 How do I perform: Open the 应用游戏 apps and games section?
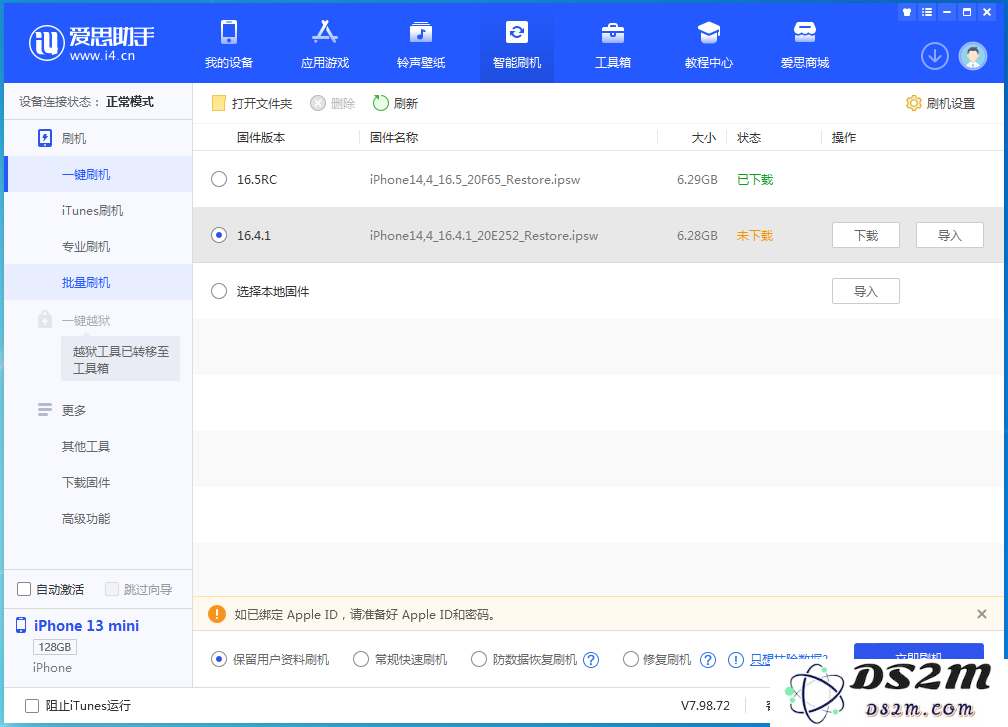click(325, 44)
